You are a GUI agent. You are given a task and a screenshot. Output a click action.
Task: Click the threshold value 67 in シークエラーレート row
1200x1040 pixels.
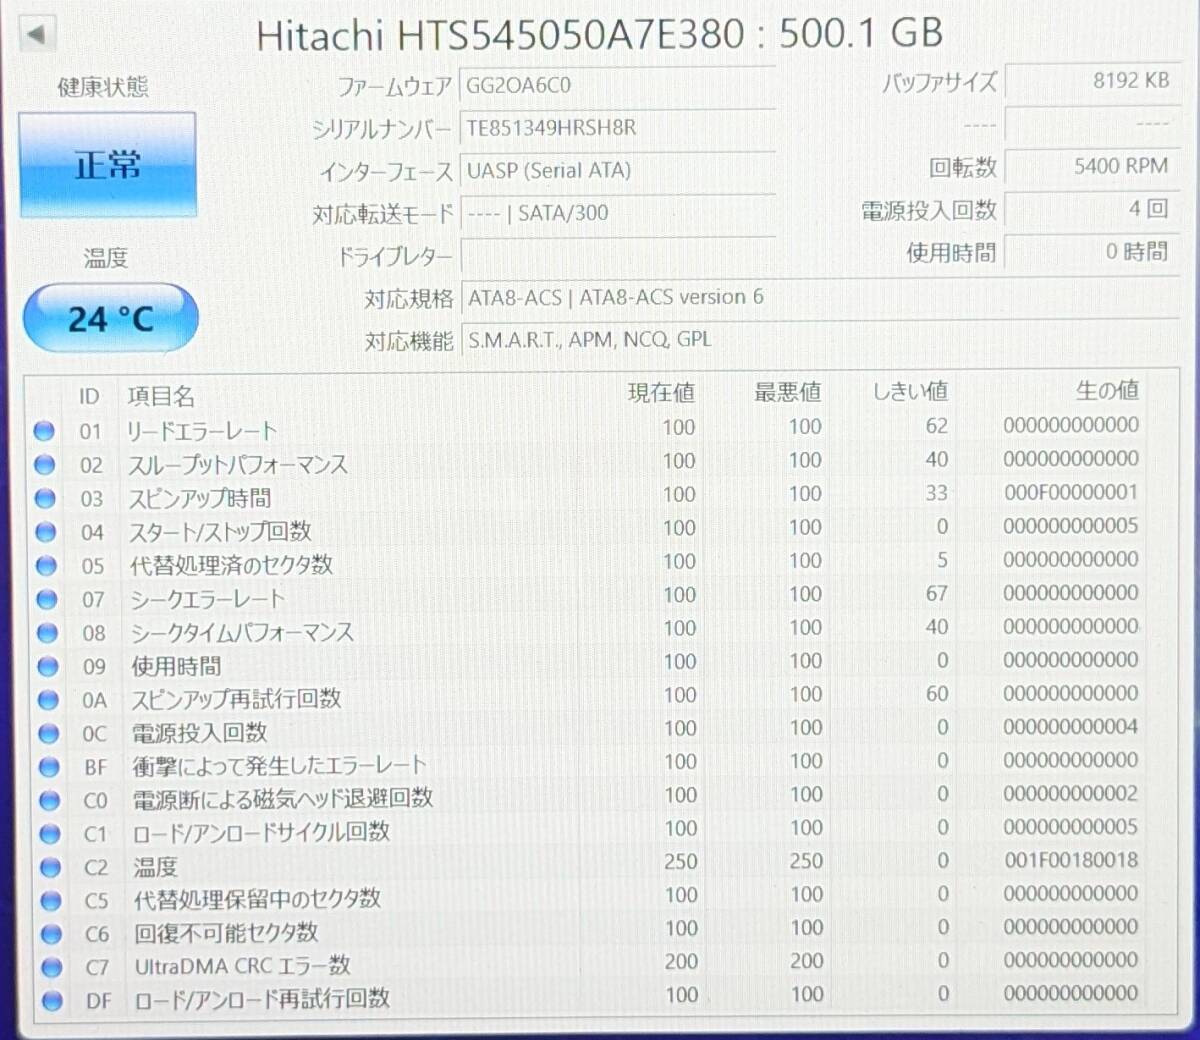pos(936,594)
